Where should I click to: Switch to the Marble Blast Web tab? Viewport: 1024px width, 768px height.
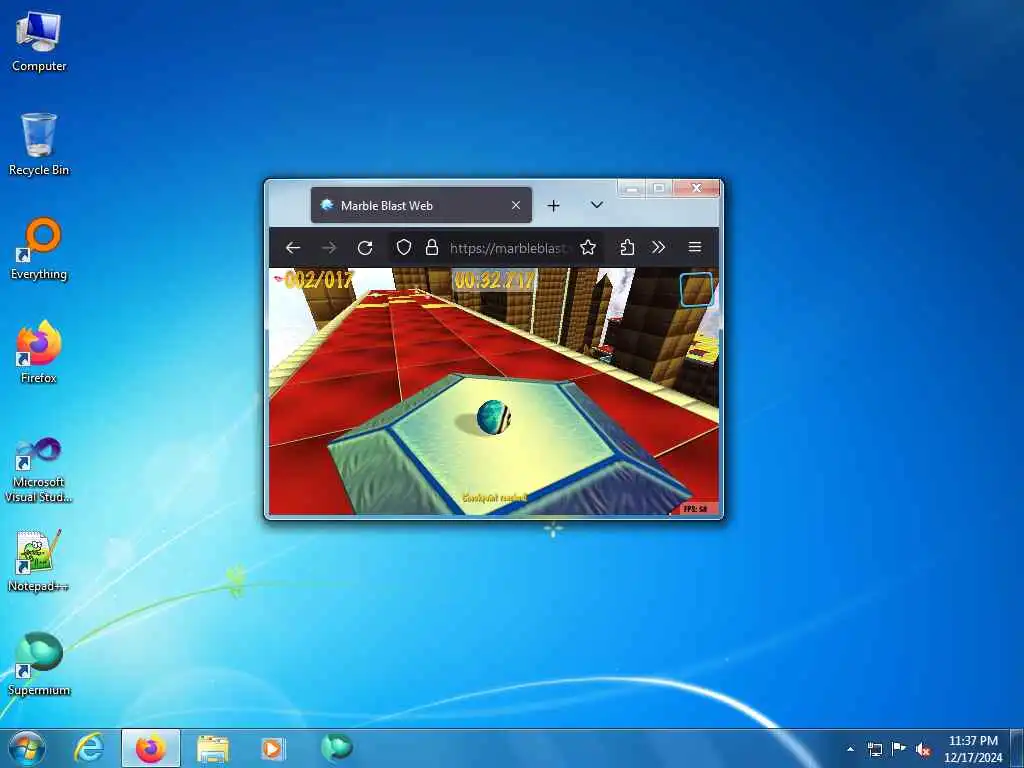[x=421, y=205]
